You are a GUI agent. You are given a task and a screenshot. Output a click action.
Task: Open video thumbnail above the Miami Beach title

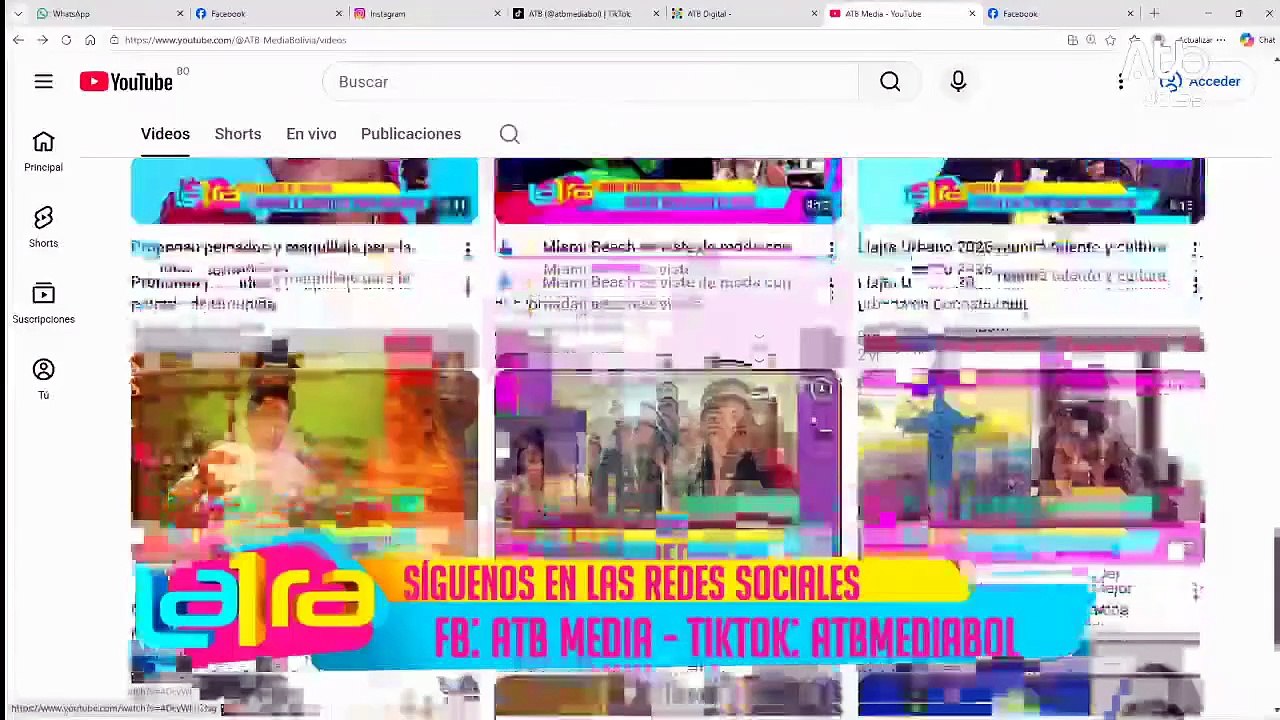(668, 190)
